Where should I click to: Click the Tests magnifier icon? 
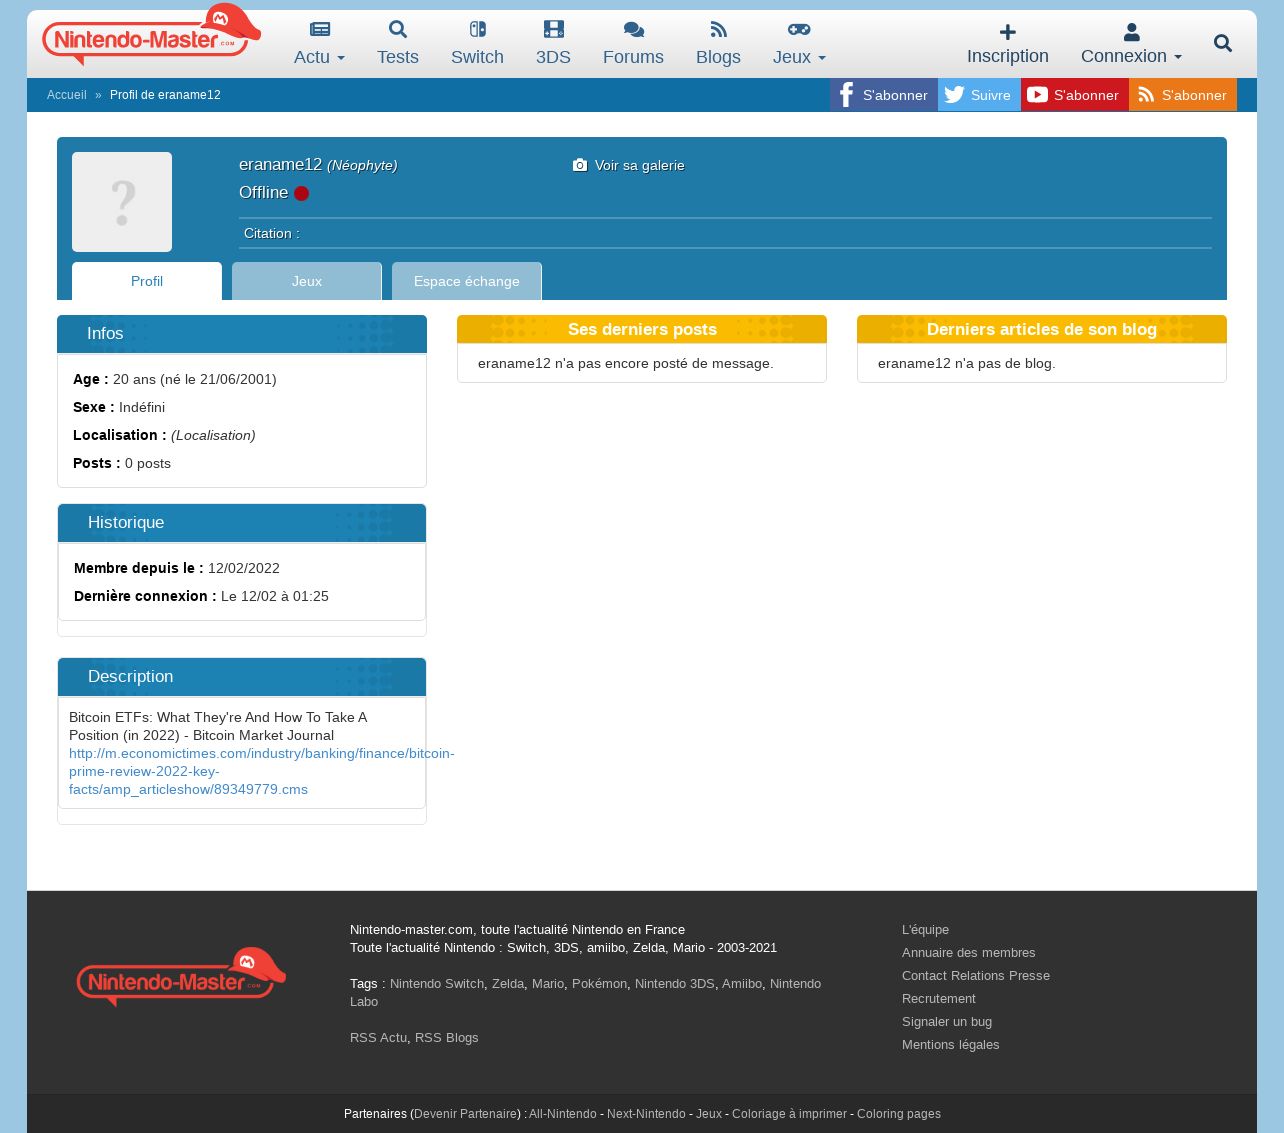tap(398, 30)
